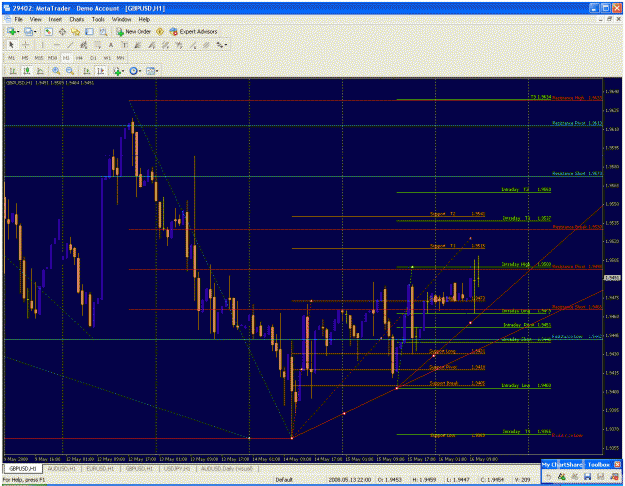Switch to the USDJPY,H1 chart tab

pyautogui.click(x=178, y=469)
